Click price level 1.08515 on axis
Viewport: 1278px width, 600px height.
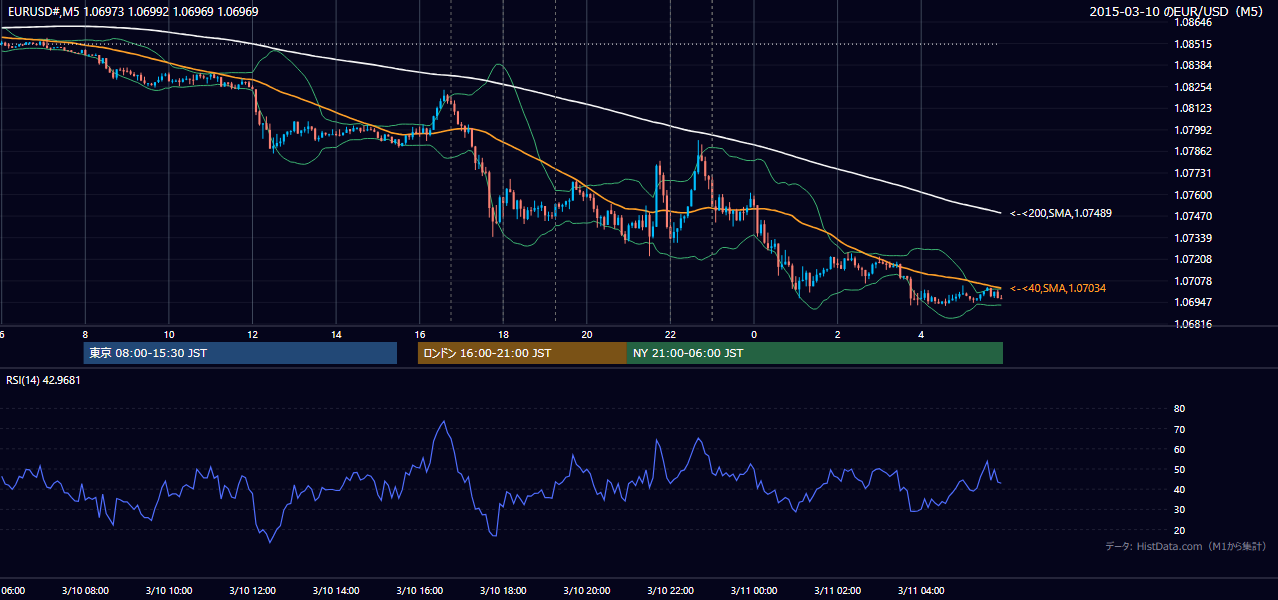[x=1194, y=44]
